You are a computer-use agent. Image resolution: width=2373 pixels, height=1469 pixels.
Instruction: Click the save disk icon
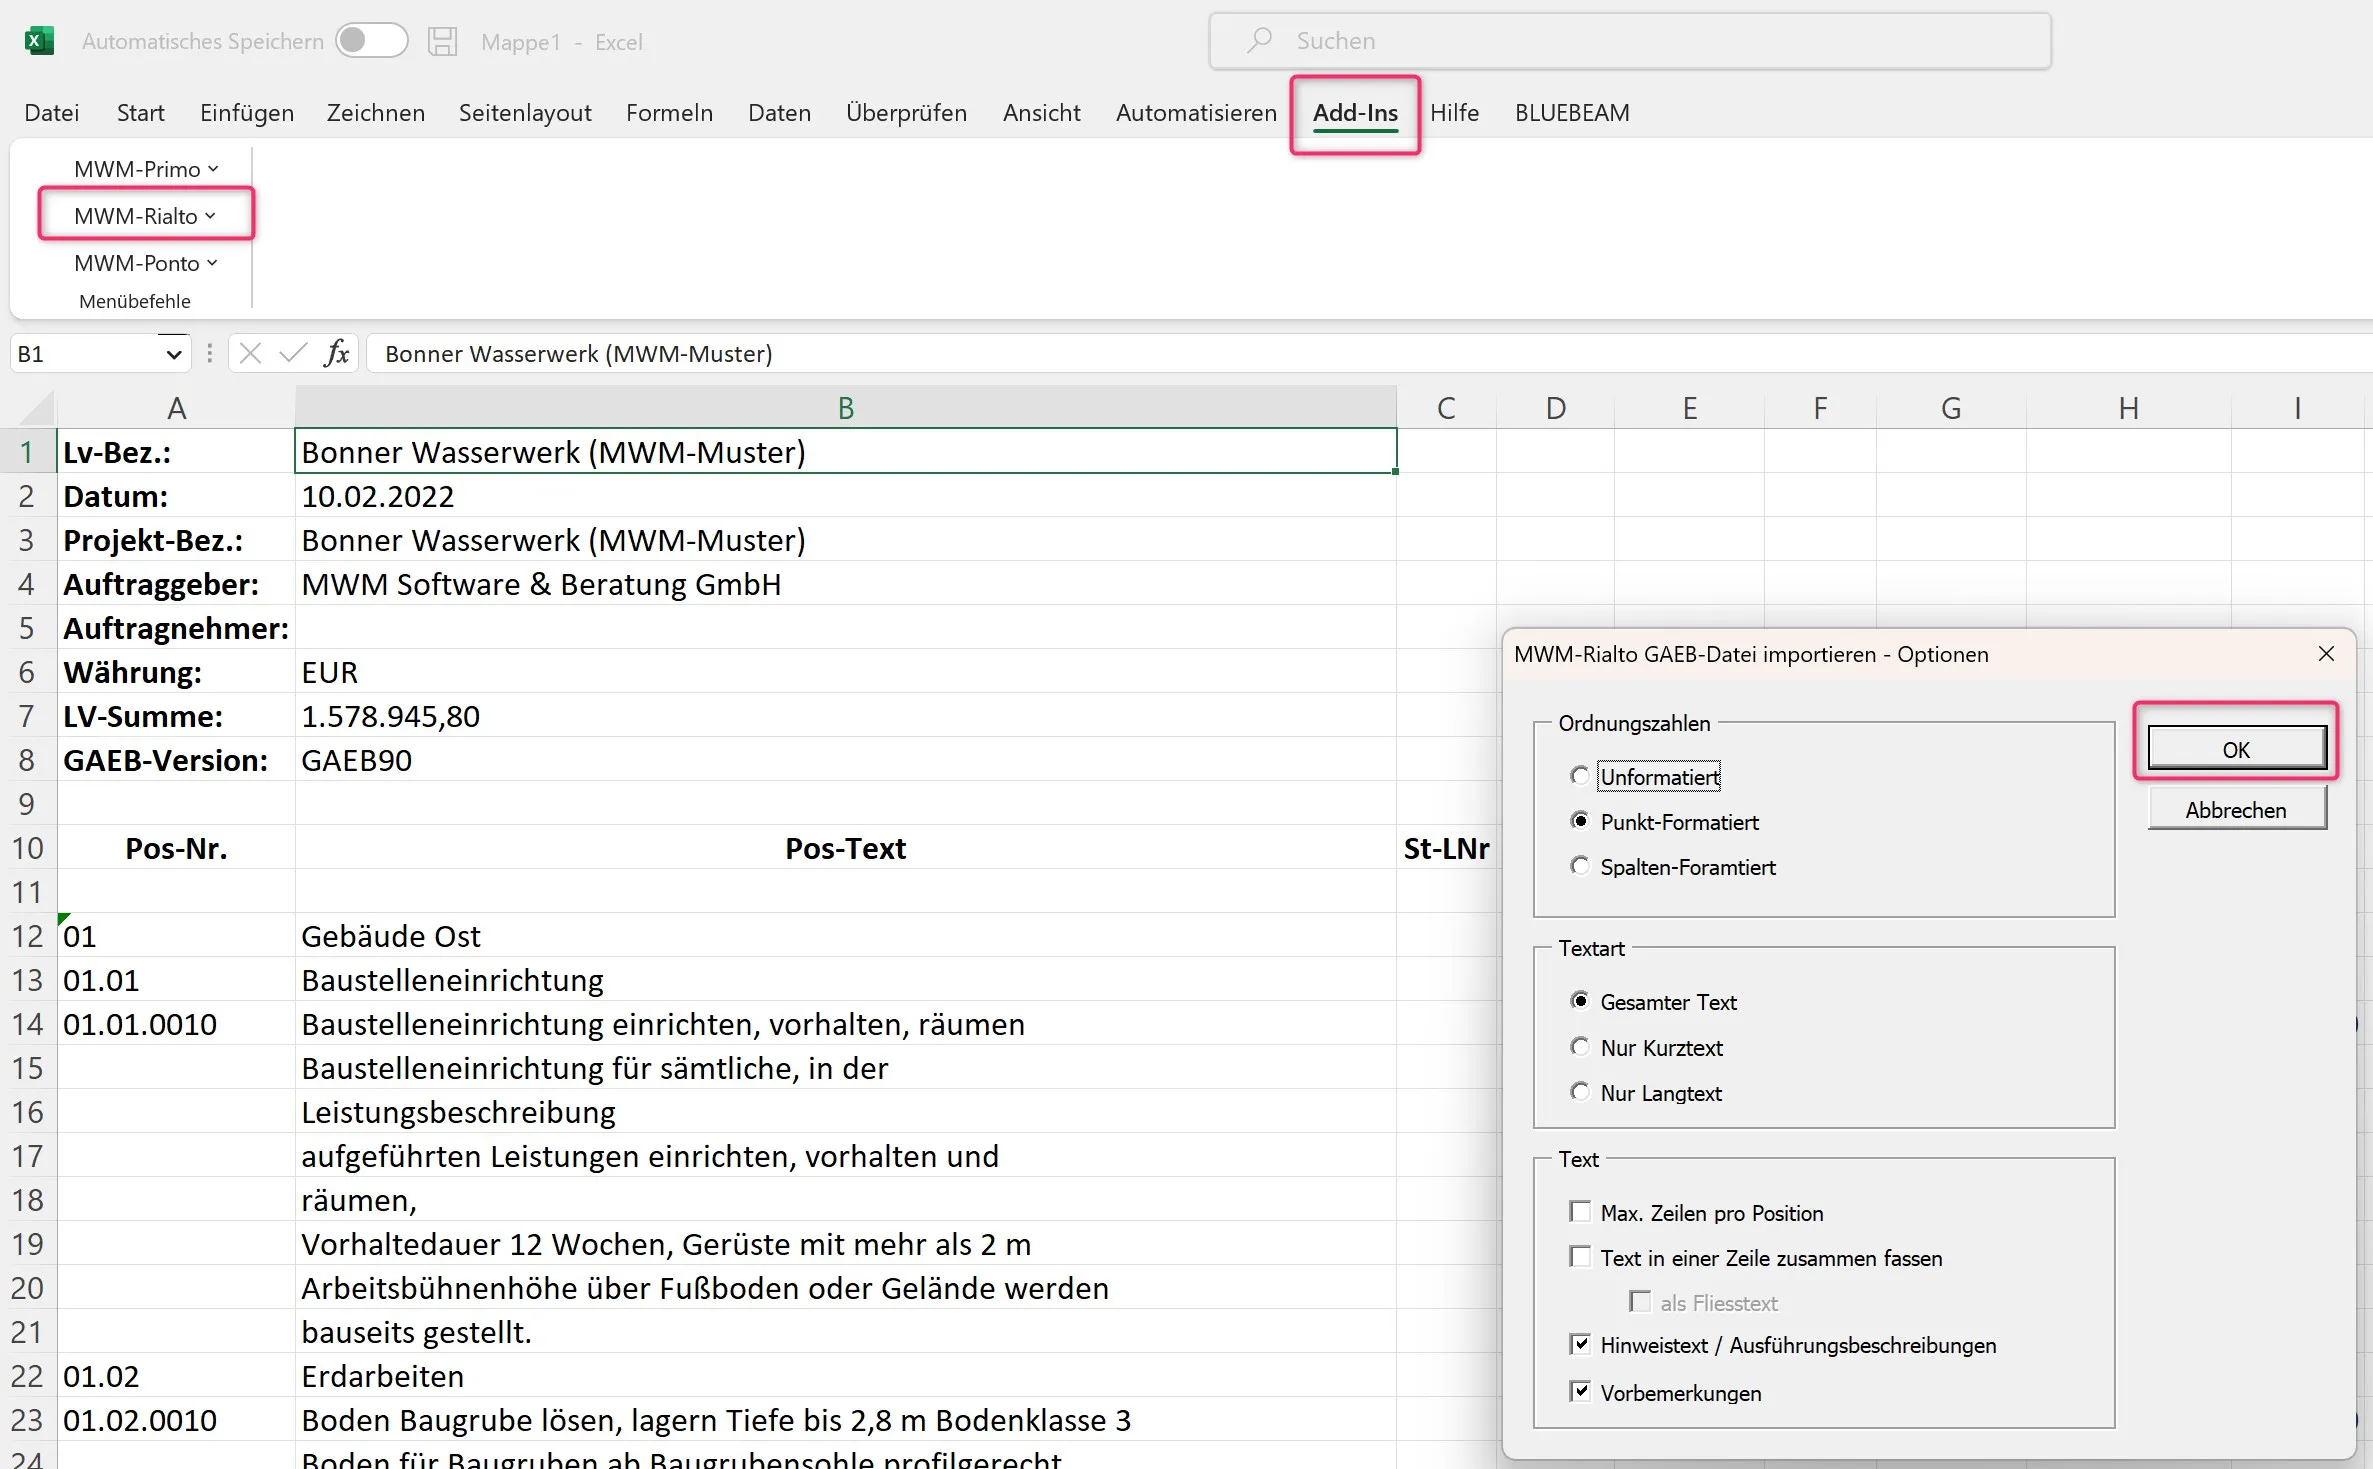442,41
